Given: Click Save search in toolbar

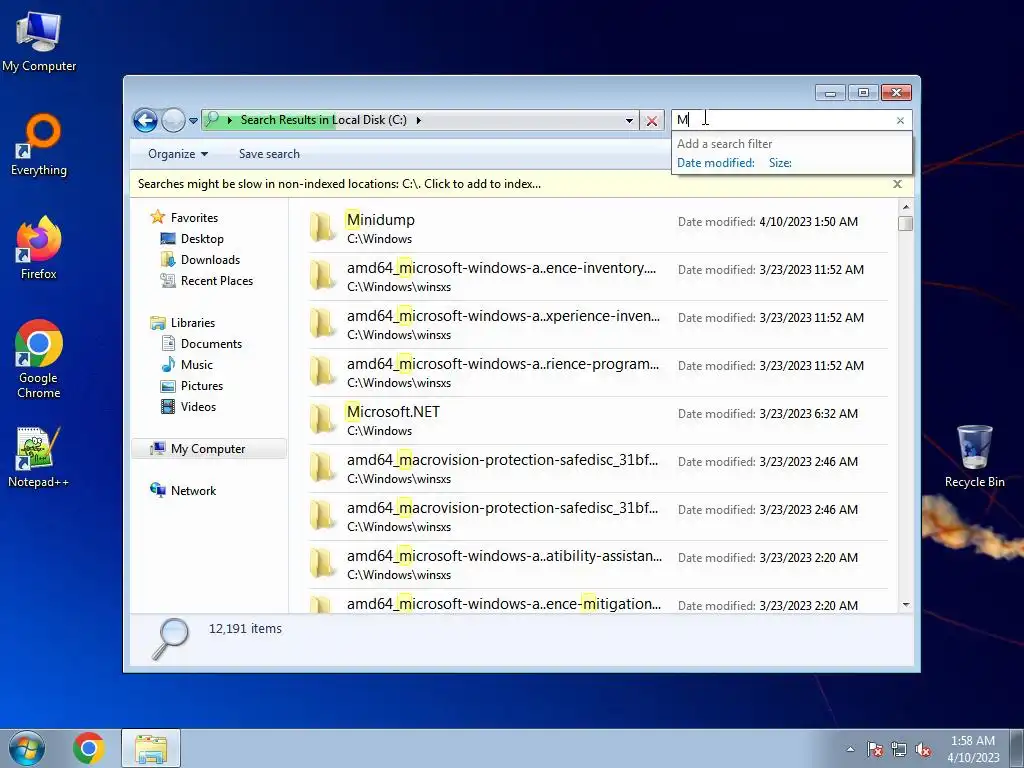Looking at the screenshot, I should point(269,154).
